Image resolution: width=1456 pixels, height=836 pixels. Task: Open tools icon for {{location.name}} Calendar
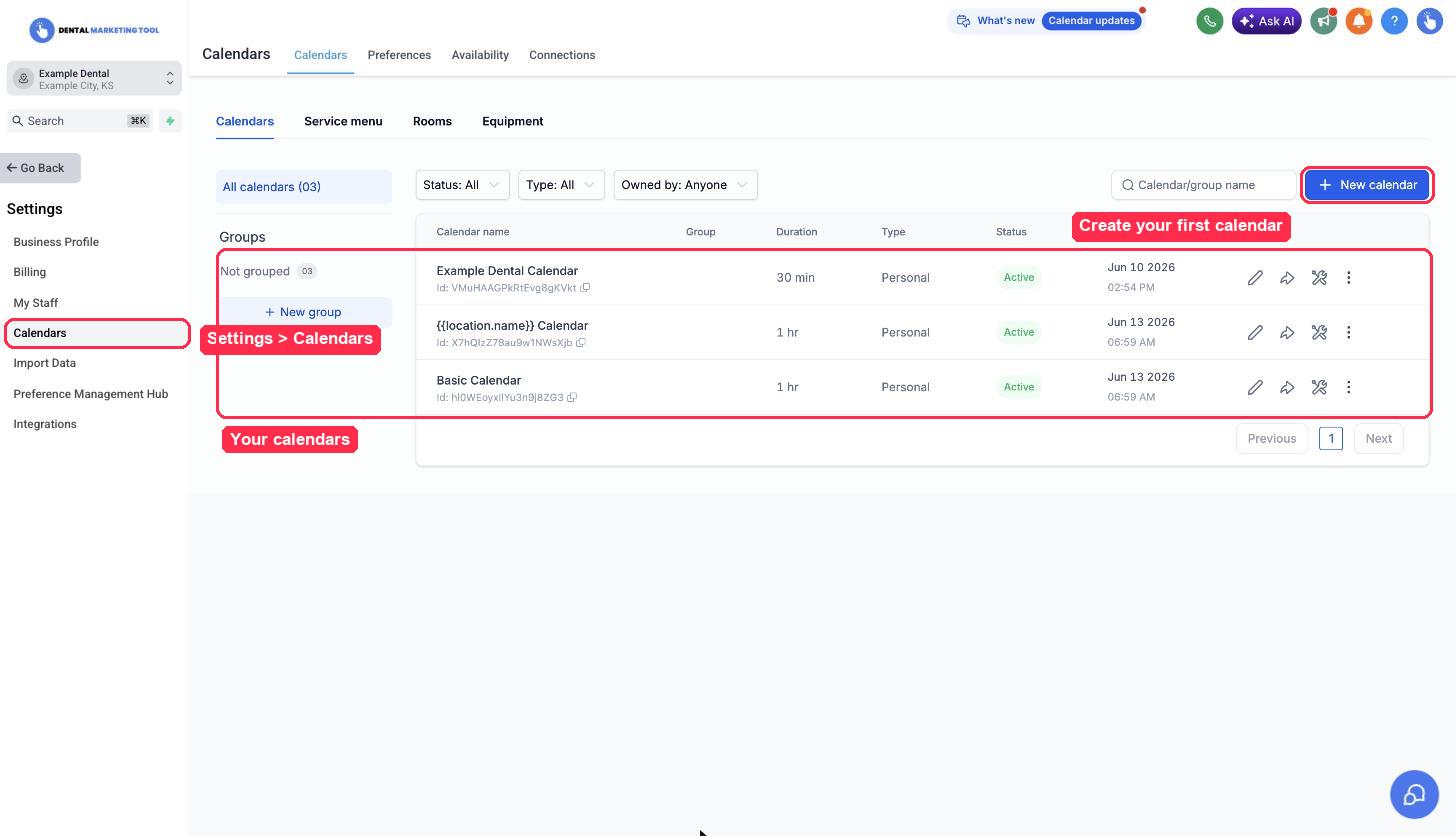1319,332
